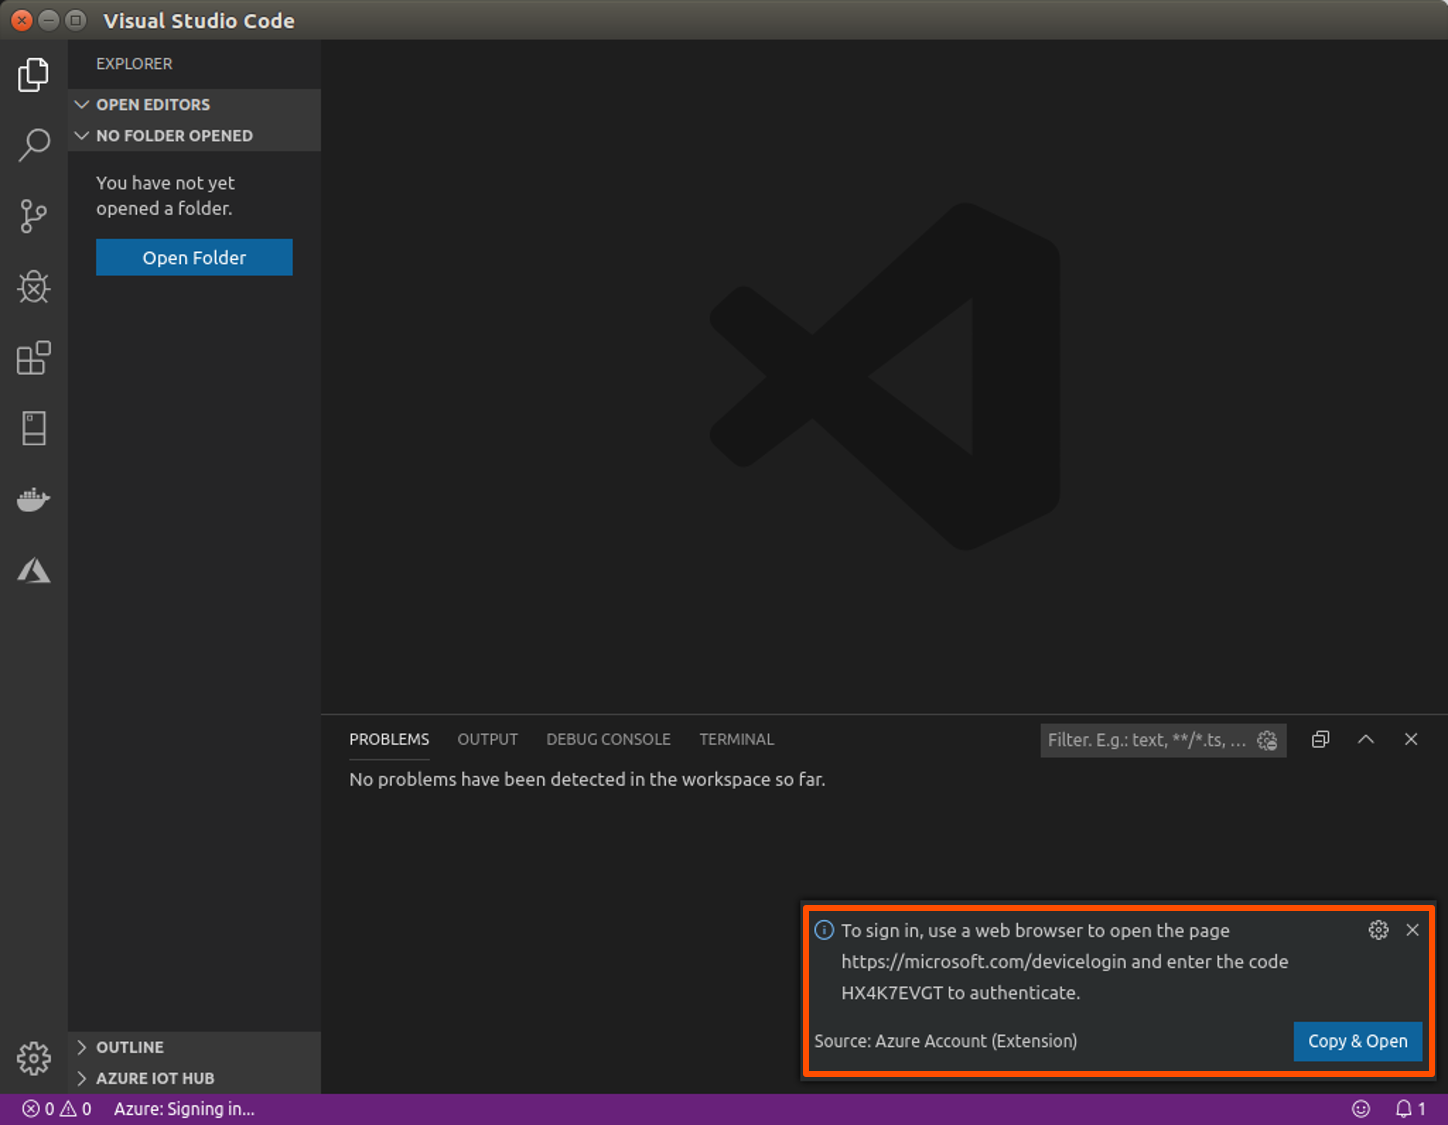Screen dimensions: 1448x1125
Task: Open the Explorer view icon
Action: pyautogui.click(x=33, y=75)
